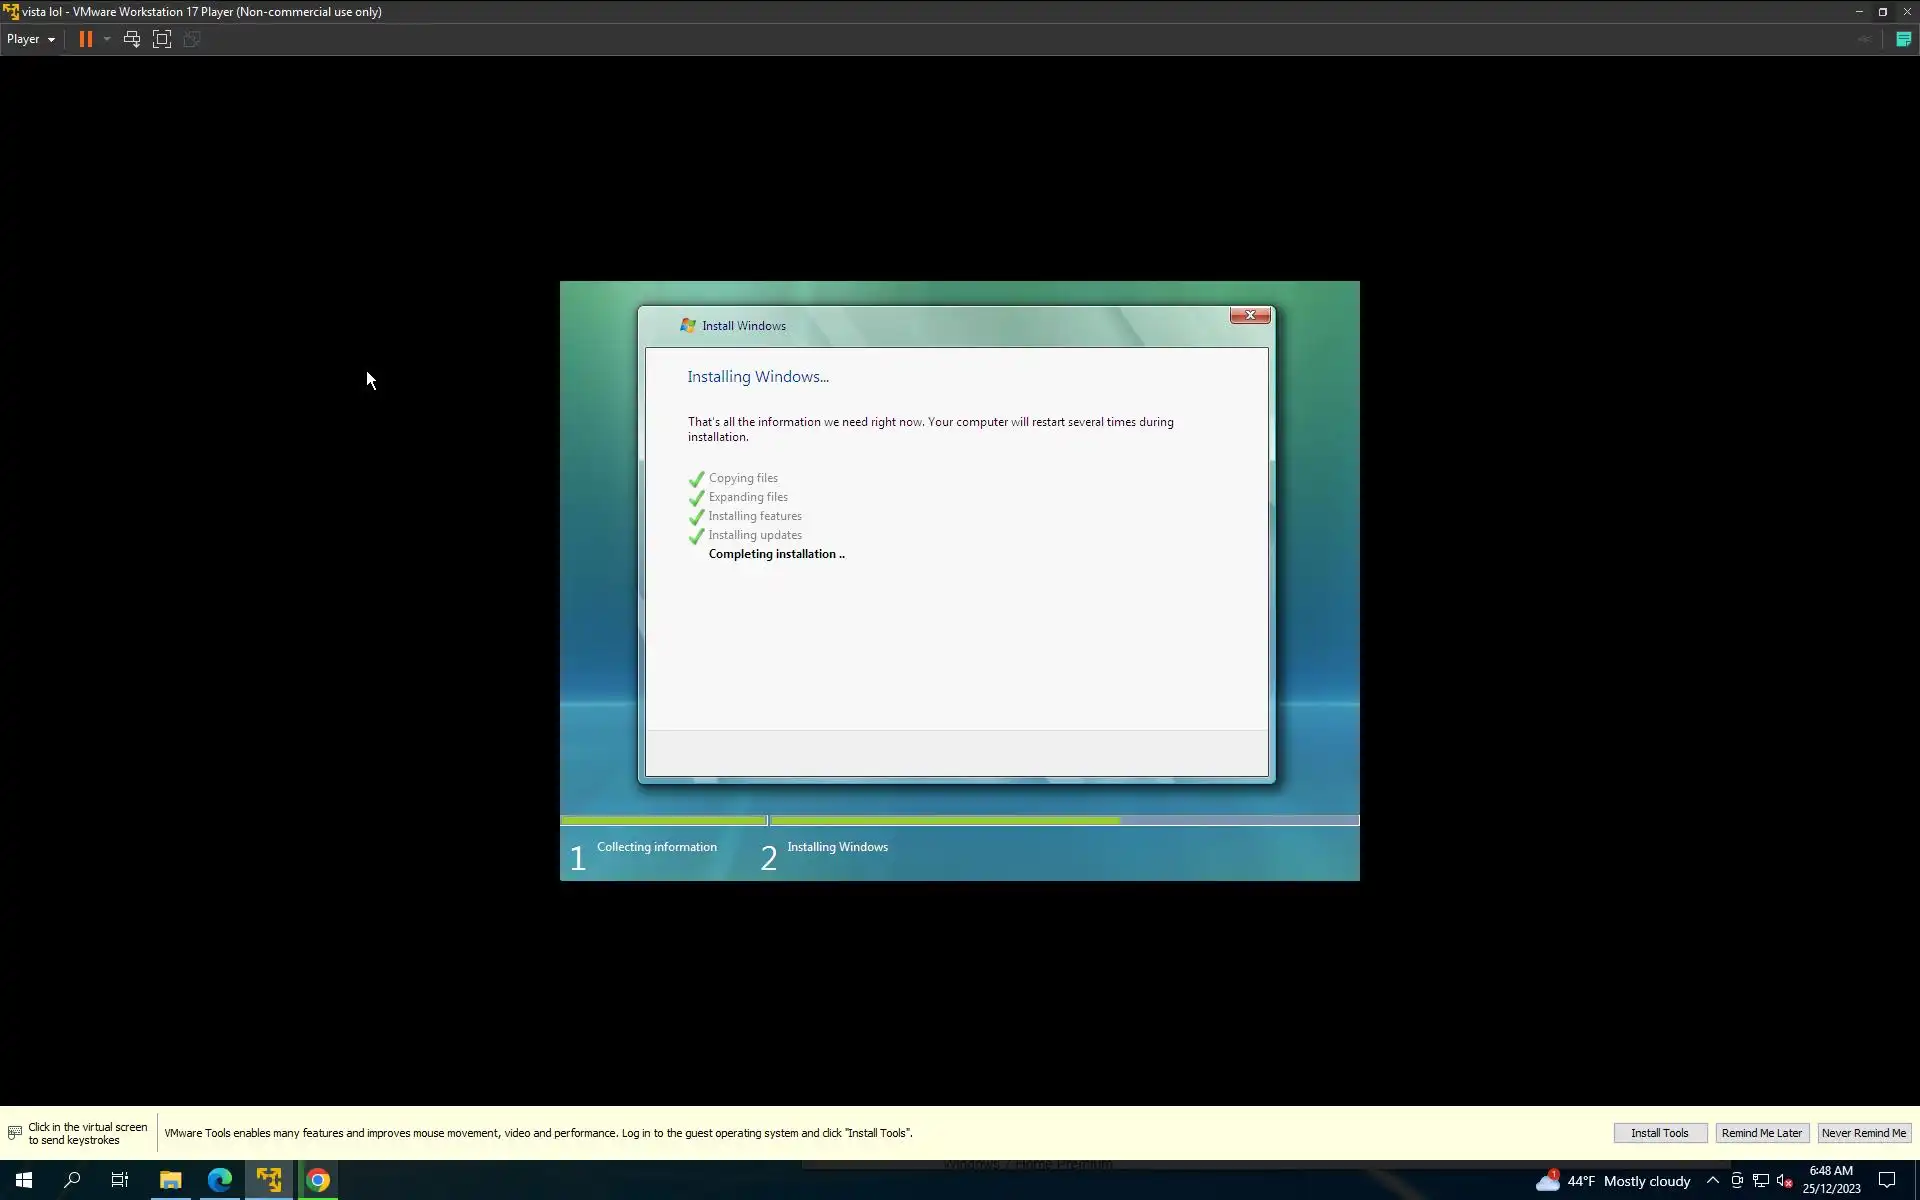The width and height of the screenshot is (1920, 1200).
Task: Open the Player menu dropdown
Action: 31,39
